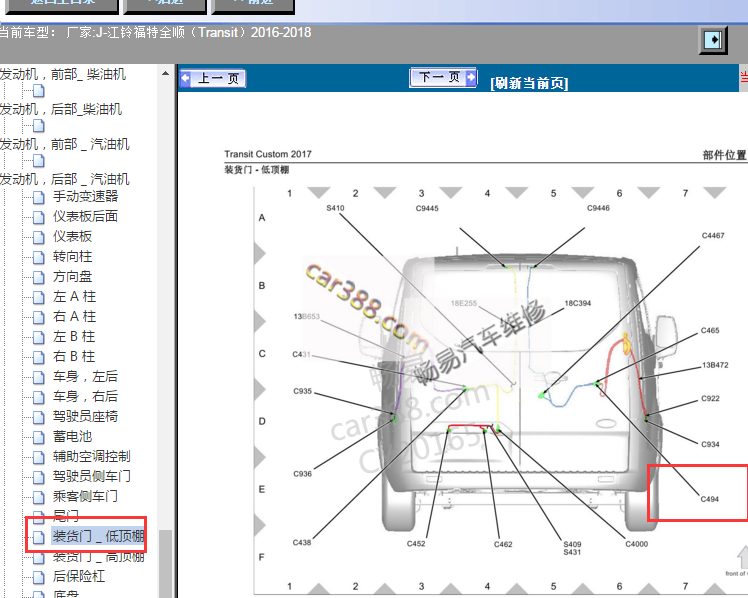Viewport: 748px width, 598px height.
Task: Open 方向盘 tree item
Action: [x=73, y=277]
